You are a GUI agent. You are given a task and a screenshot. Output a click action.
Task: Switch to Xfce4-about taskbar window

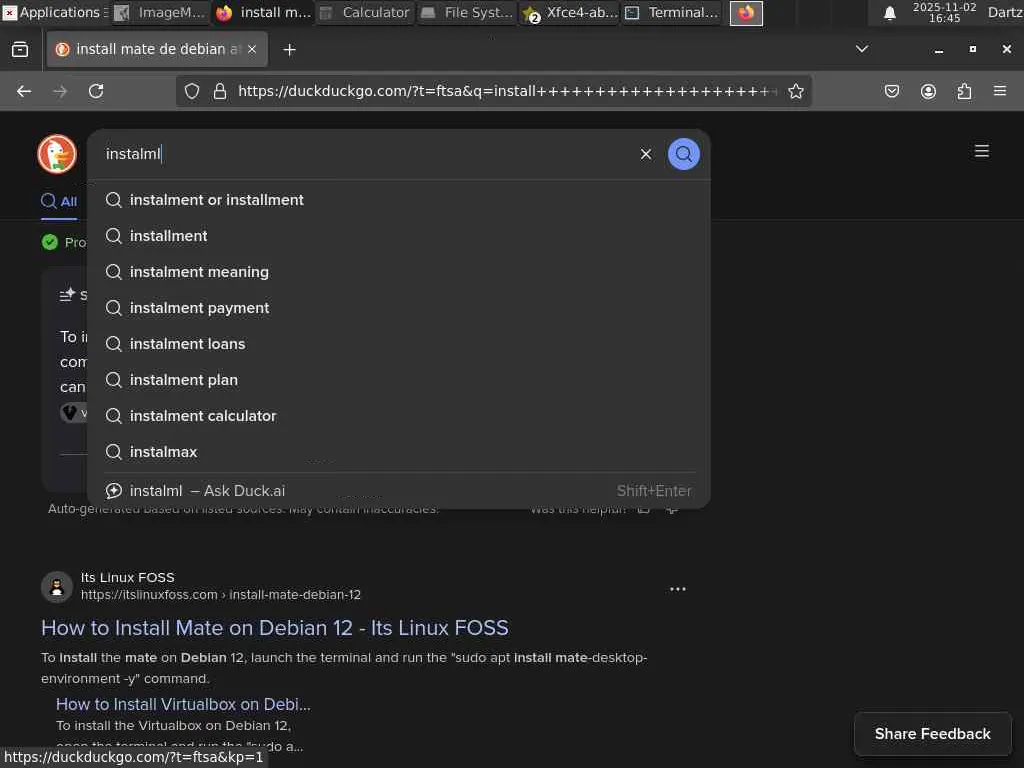(x=569, y=12)
